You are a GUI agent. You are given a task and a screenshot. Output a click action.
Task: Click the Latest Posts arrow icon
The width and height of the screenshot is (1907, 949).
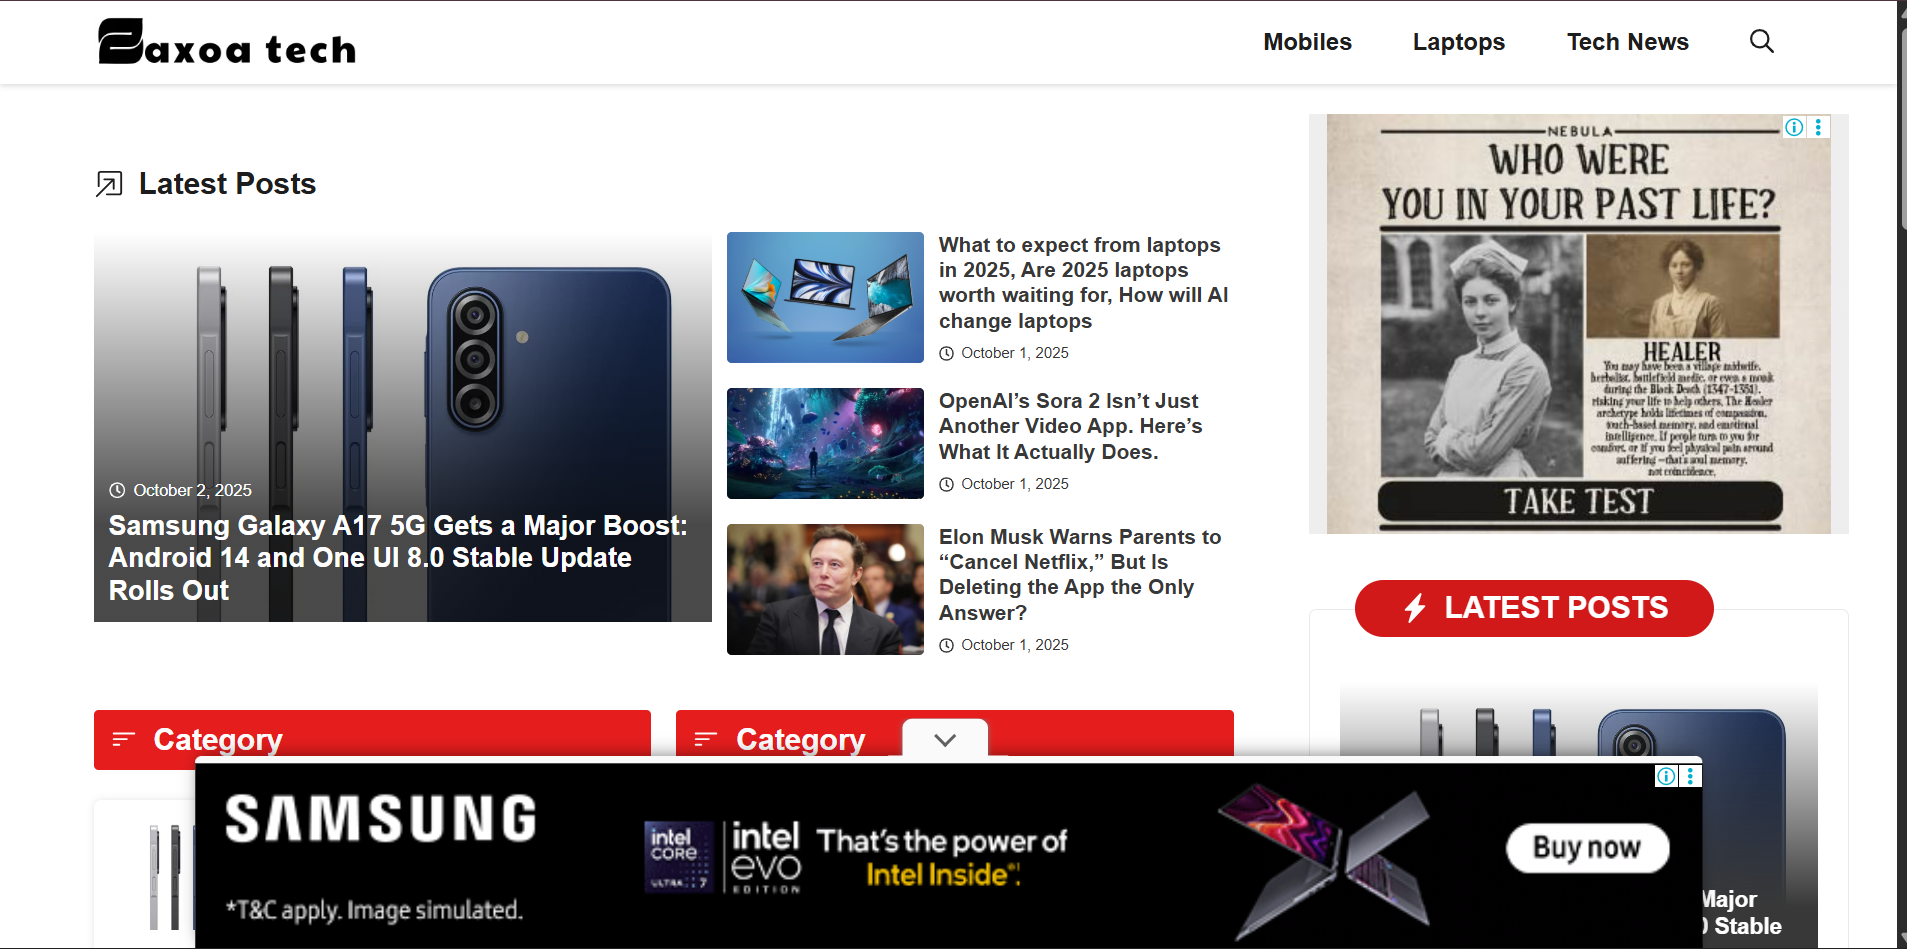point(109,184)
